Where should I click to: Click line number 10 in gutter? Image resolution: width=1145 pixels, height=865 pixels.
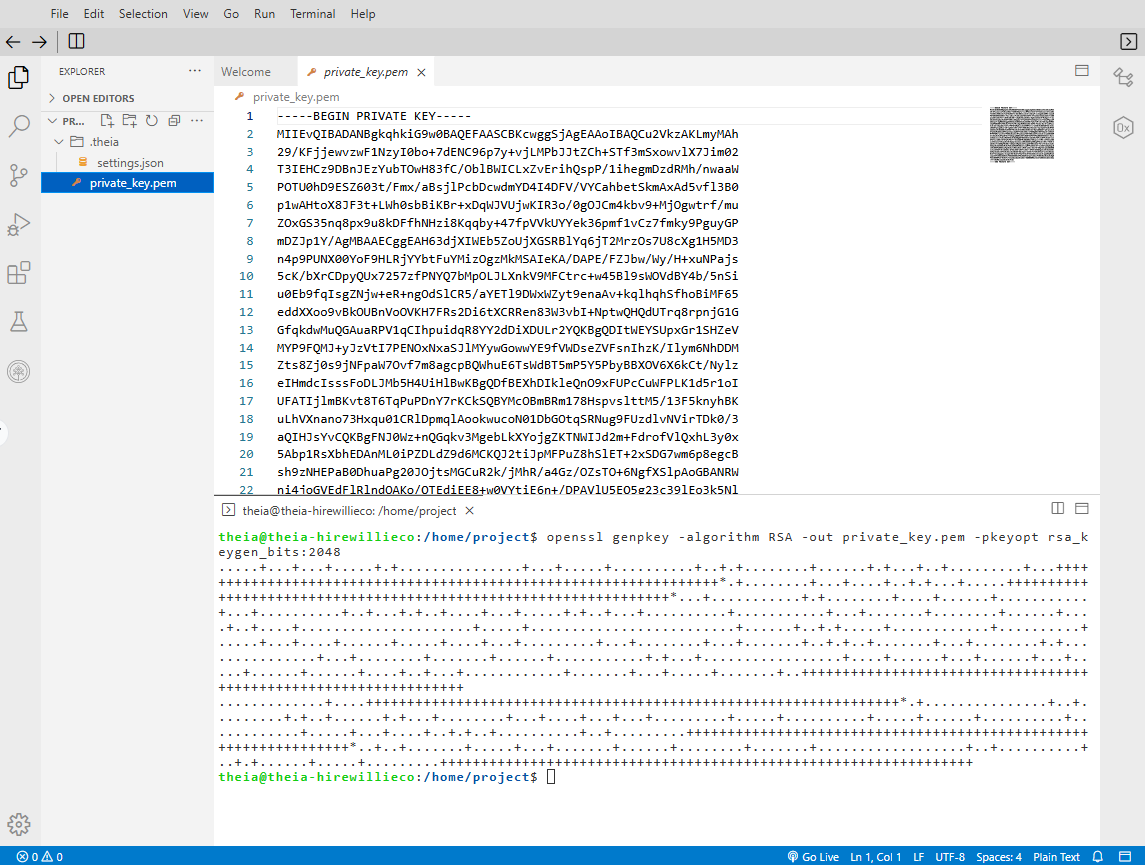coord(246,276)
